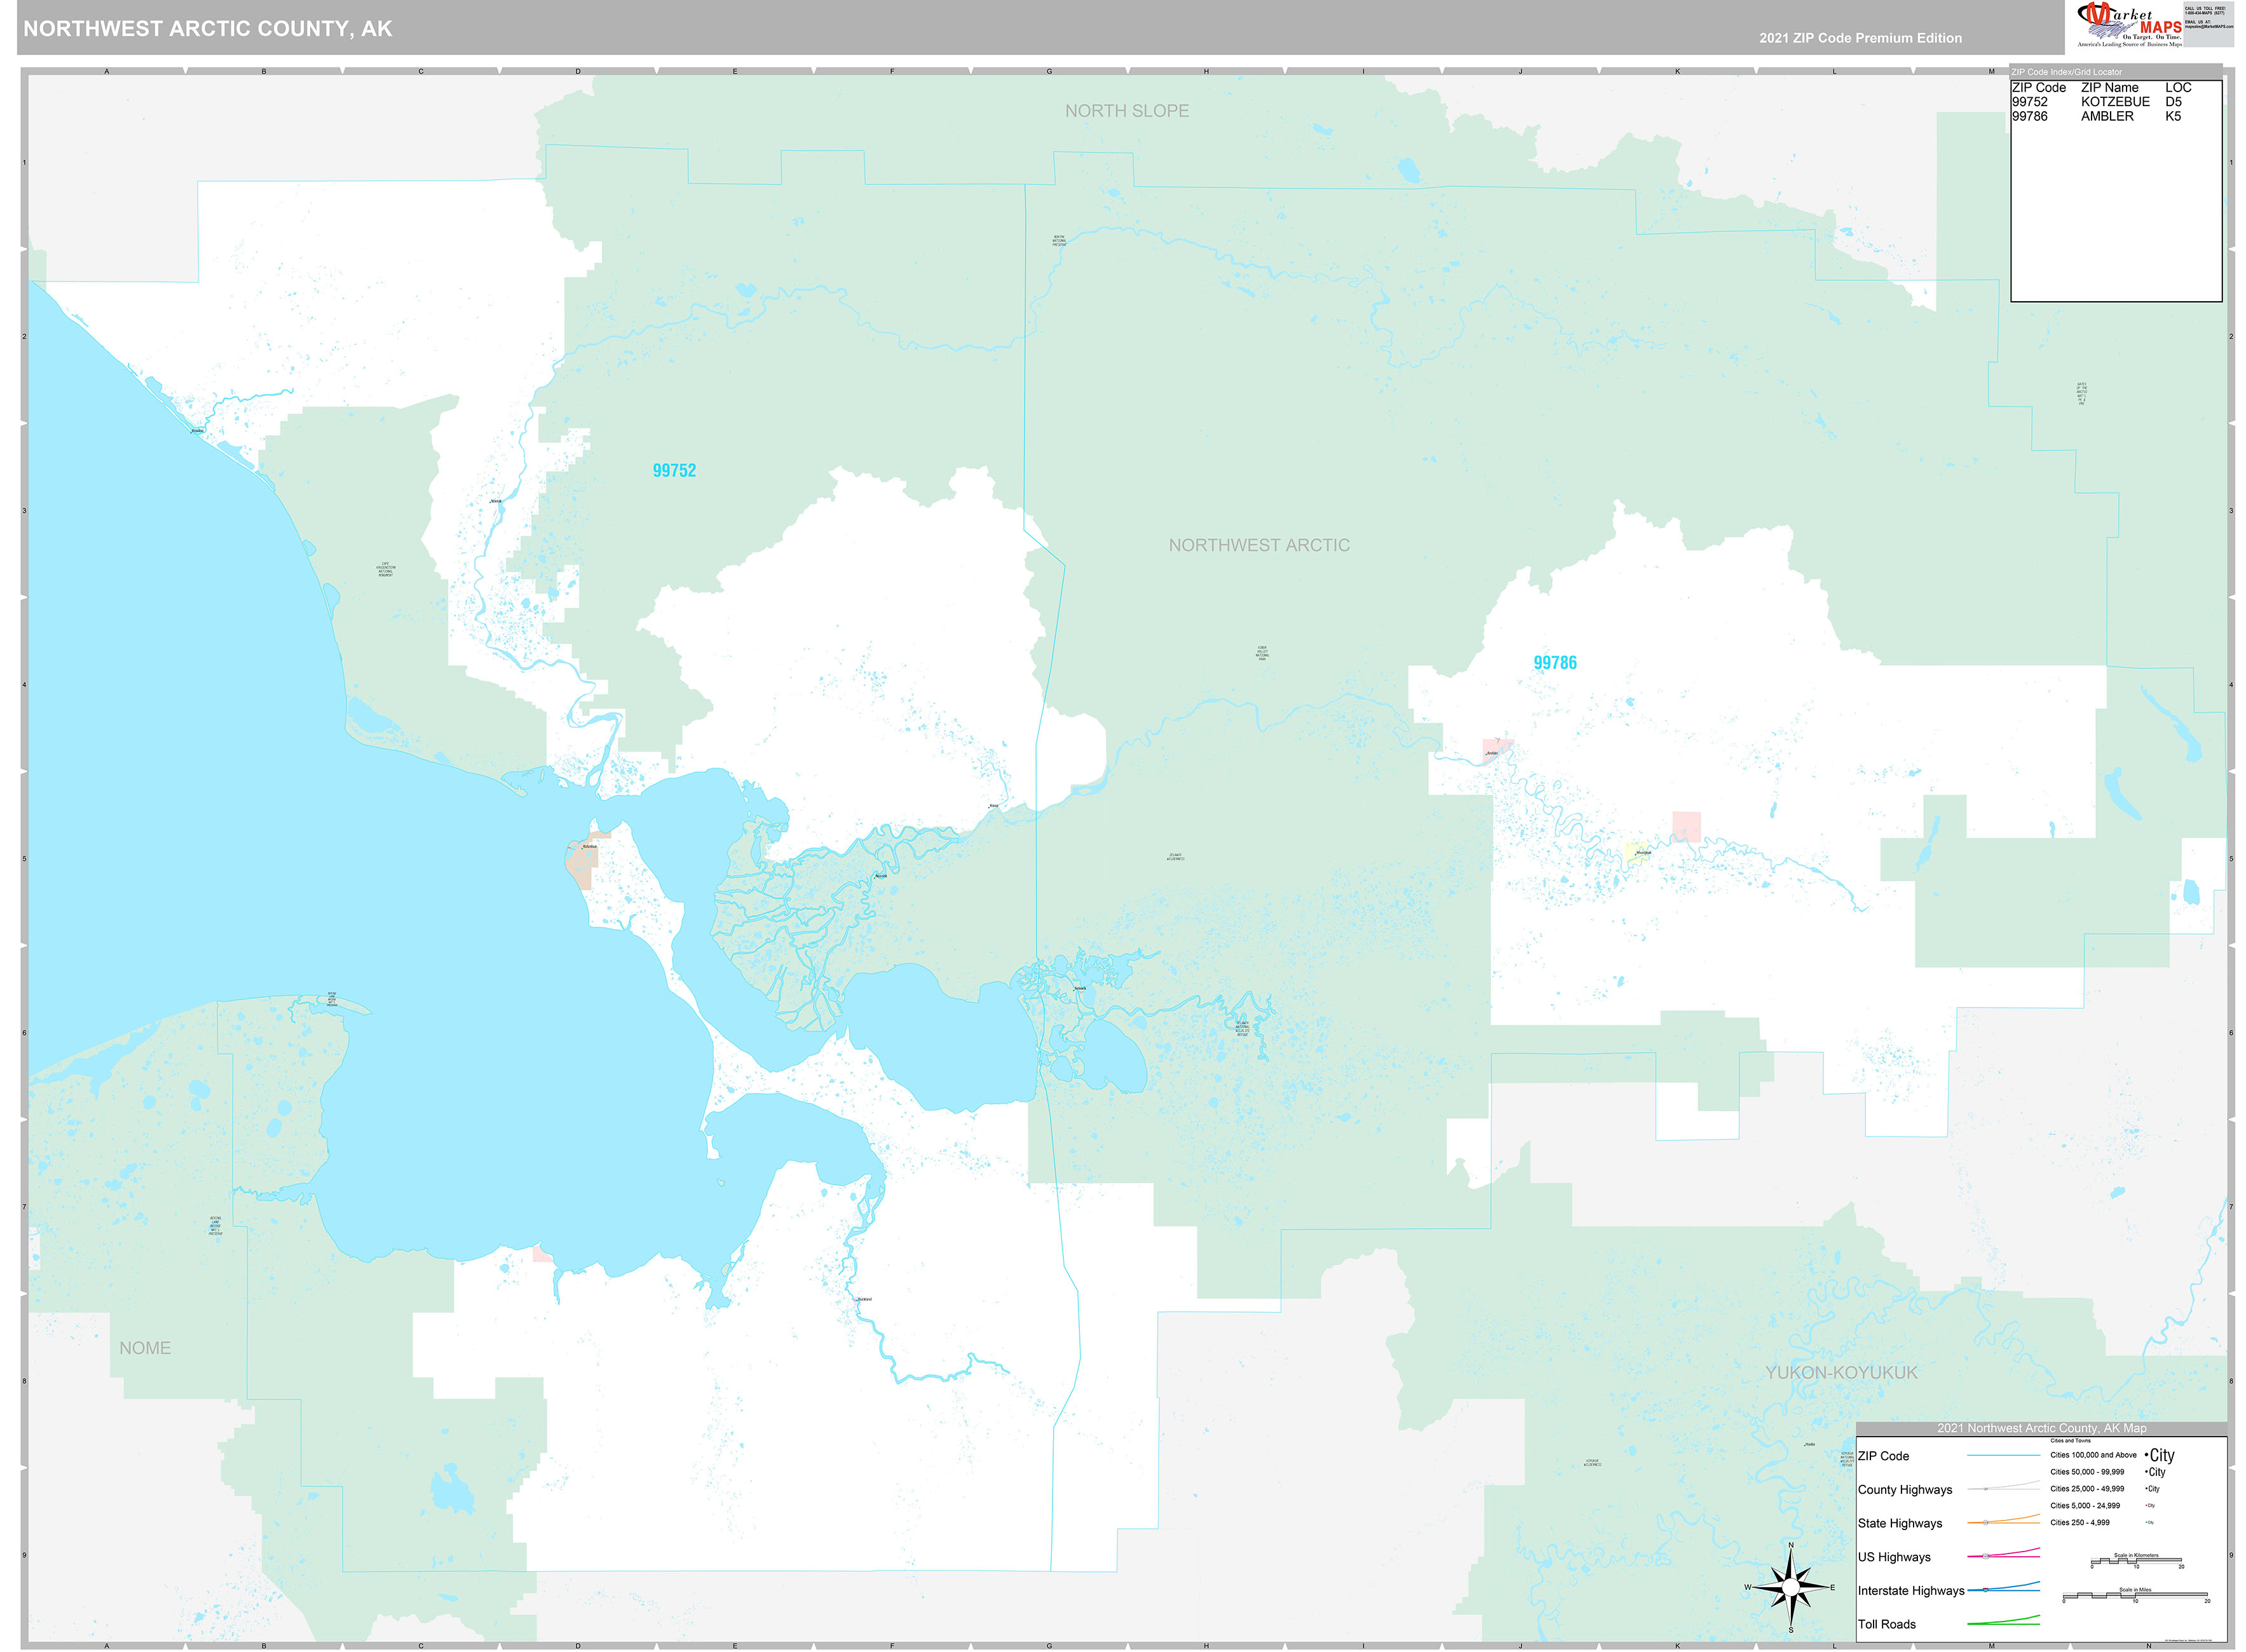Click the gray County Highways line symbol
Viewport: 2246px width, 1652px height.
click(x=2005, y=1489)
